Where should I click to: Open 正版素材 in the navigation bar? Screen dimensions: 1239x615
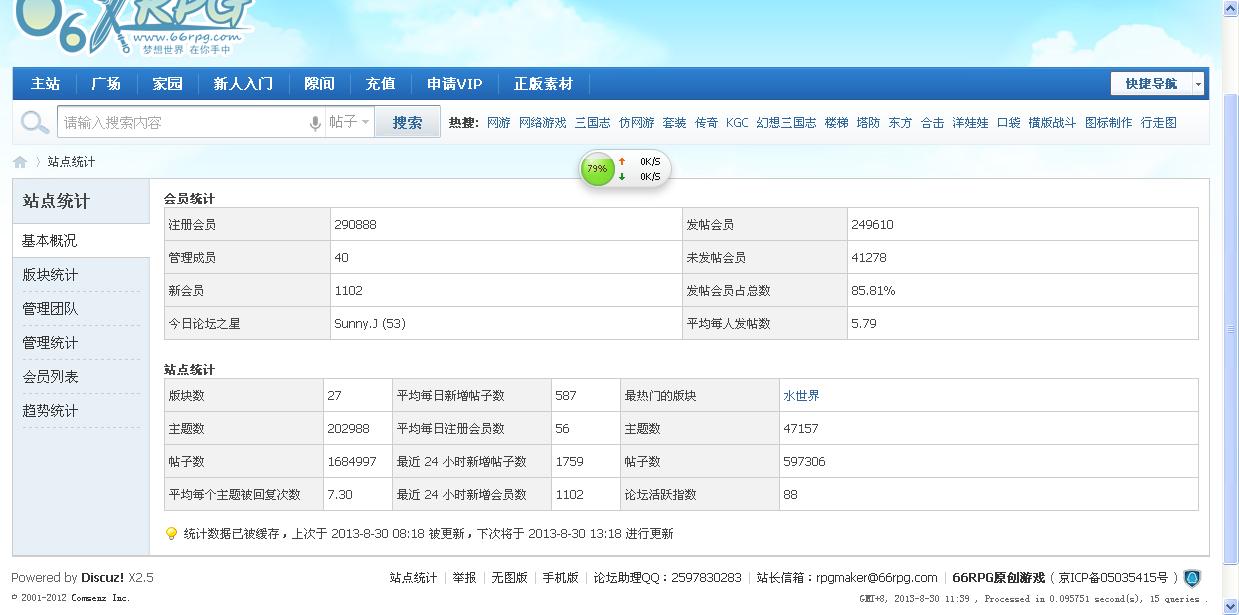pos(544,84)
